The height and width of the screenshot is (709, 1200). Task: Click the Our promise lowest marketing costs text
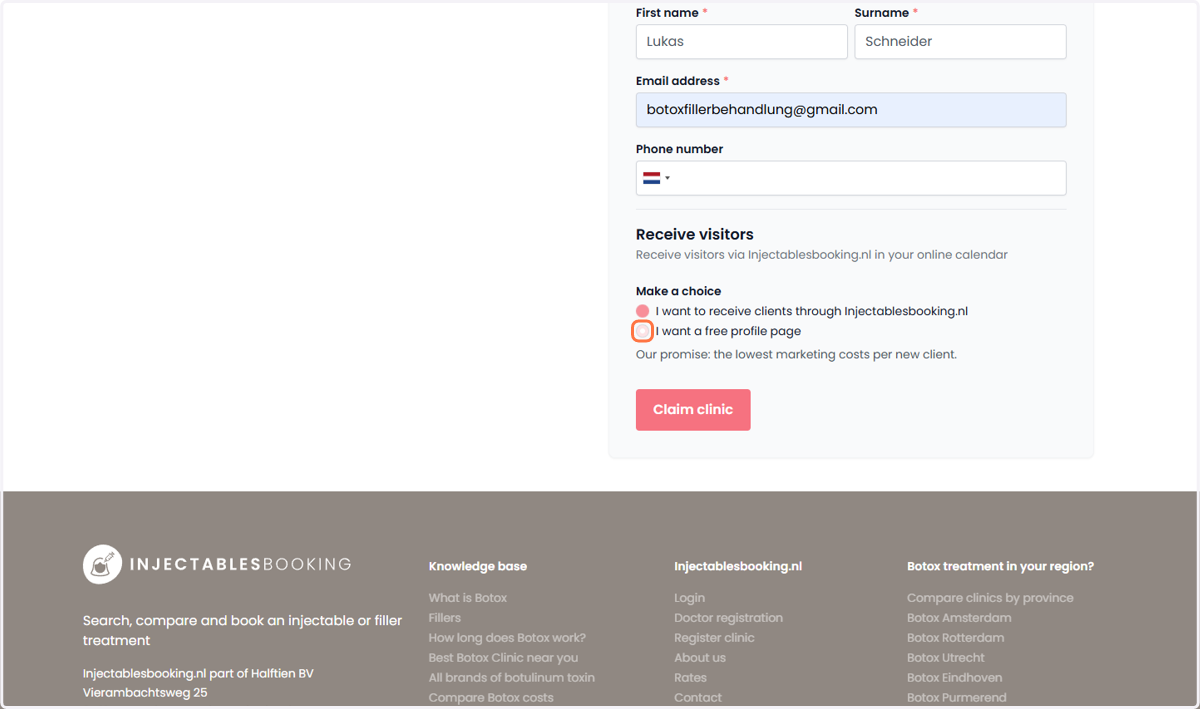click(x=796, y=354)
